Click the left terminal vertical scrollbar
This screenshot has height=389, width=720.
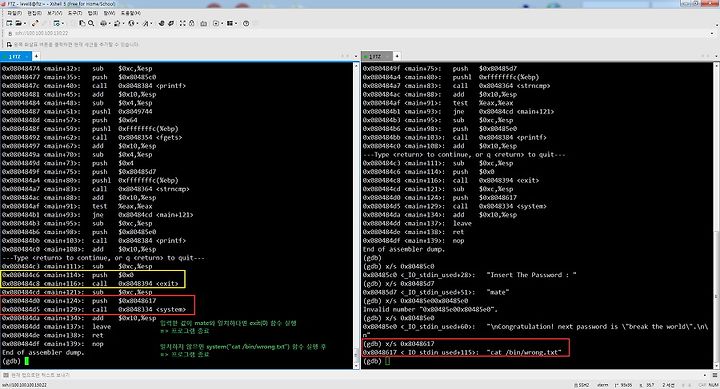(x=356, y=215)
